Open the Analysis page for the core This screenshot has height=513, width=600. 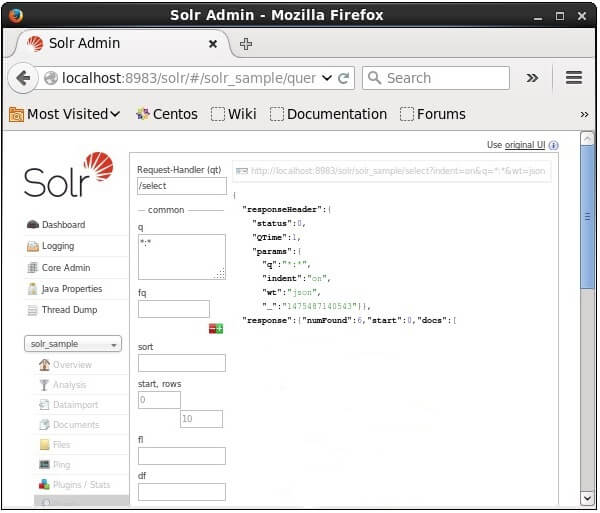69,385
